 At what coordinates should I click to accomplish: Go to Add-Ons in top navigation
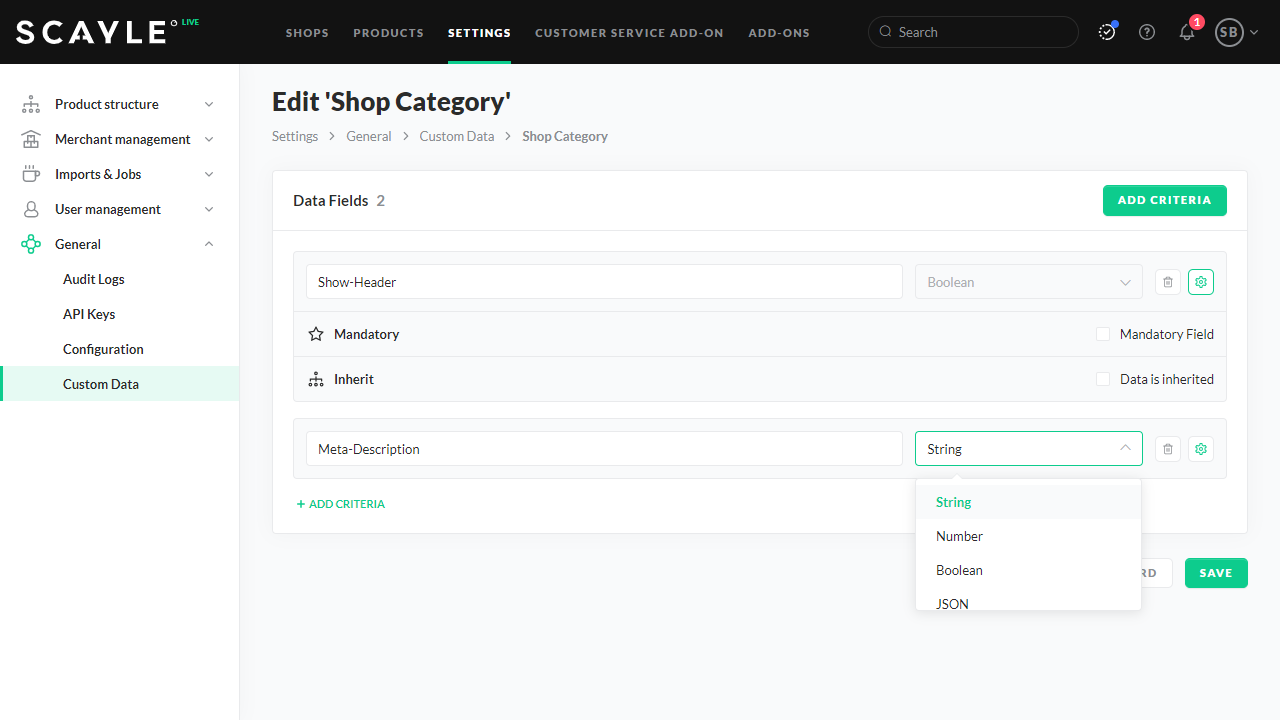(x=779, y=33)
